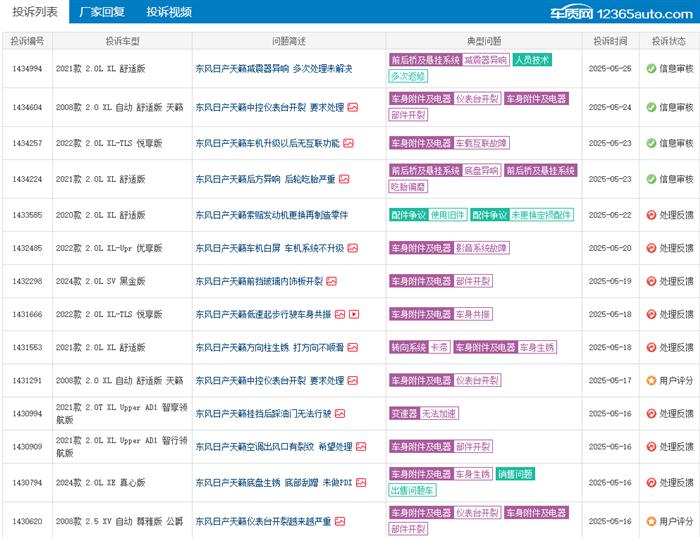
Task: Select the 车身共振 tag
Action: click(x=473, y=314)
